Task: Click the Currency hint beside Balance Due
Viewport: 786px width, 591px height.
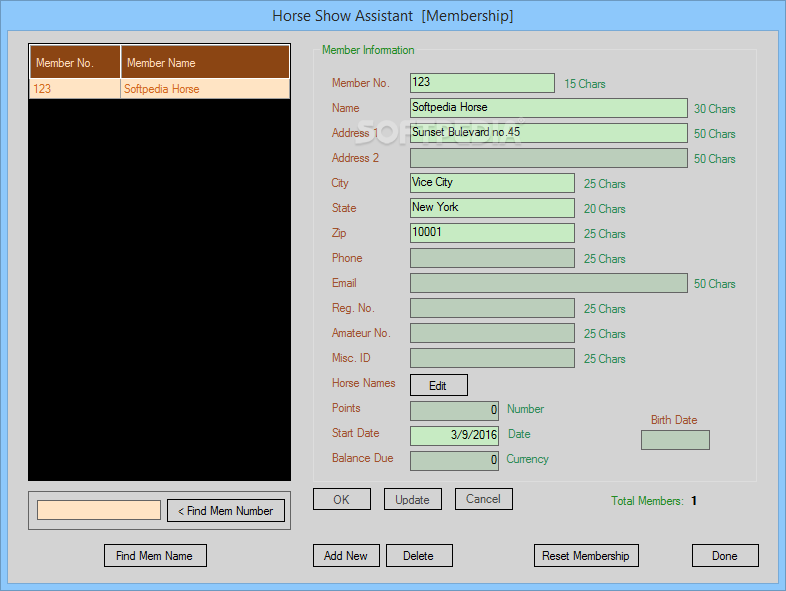Action: coord(527,459)
